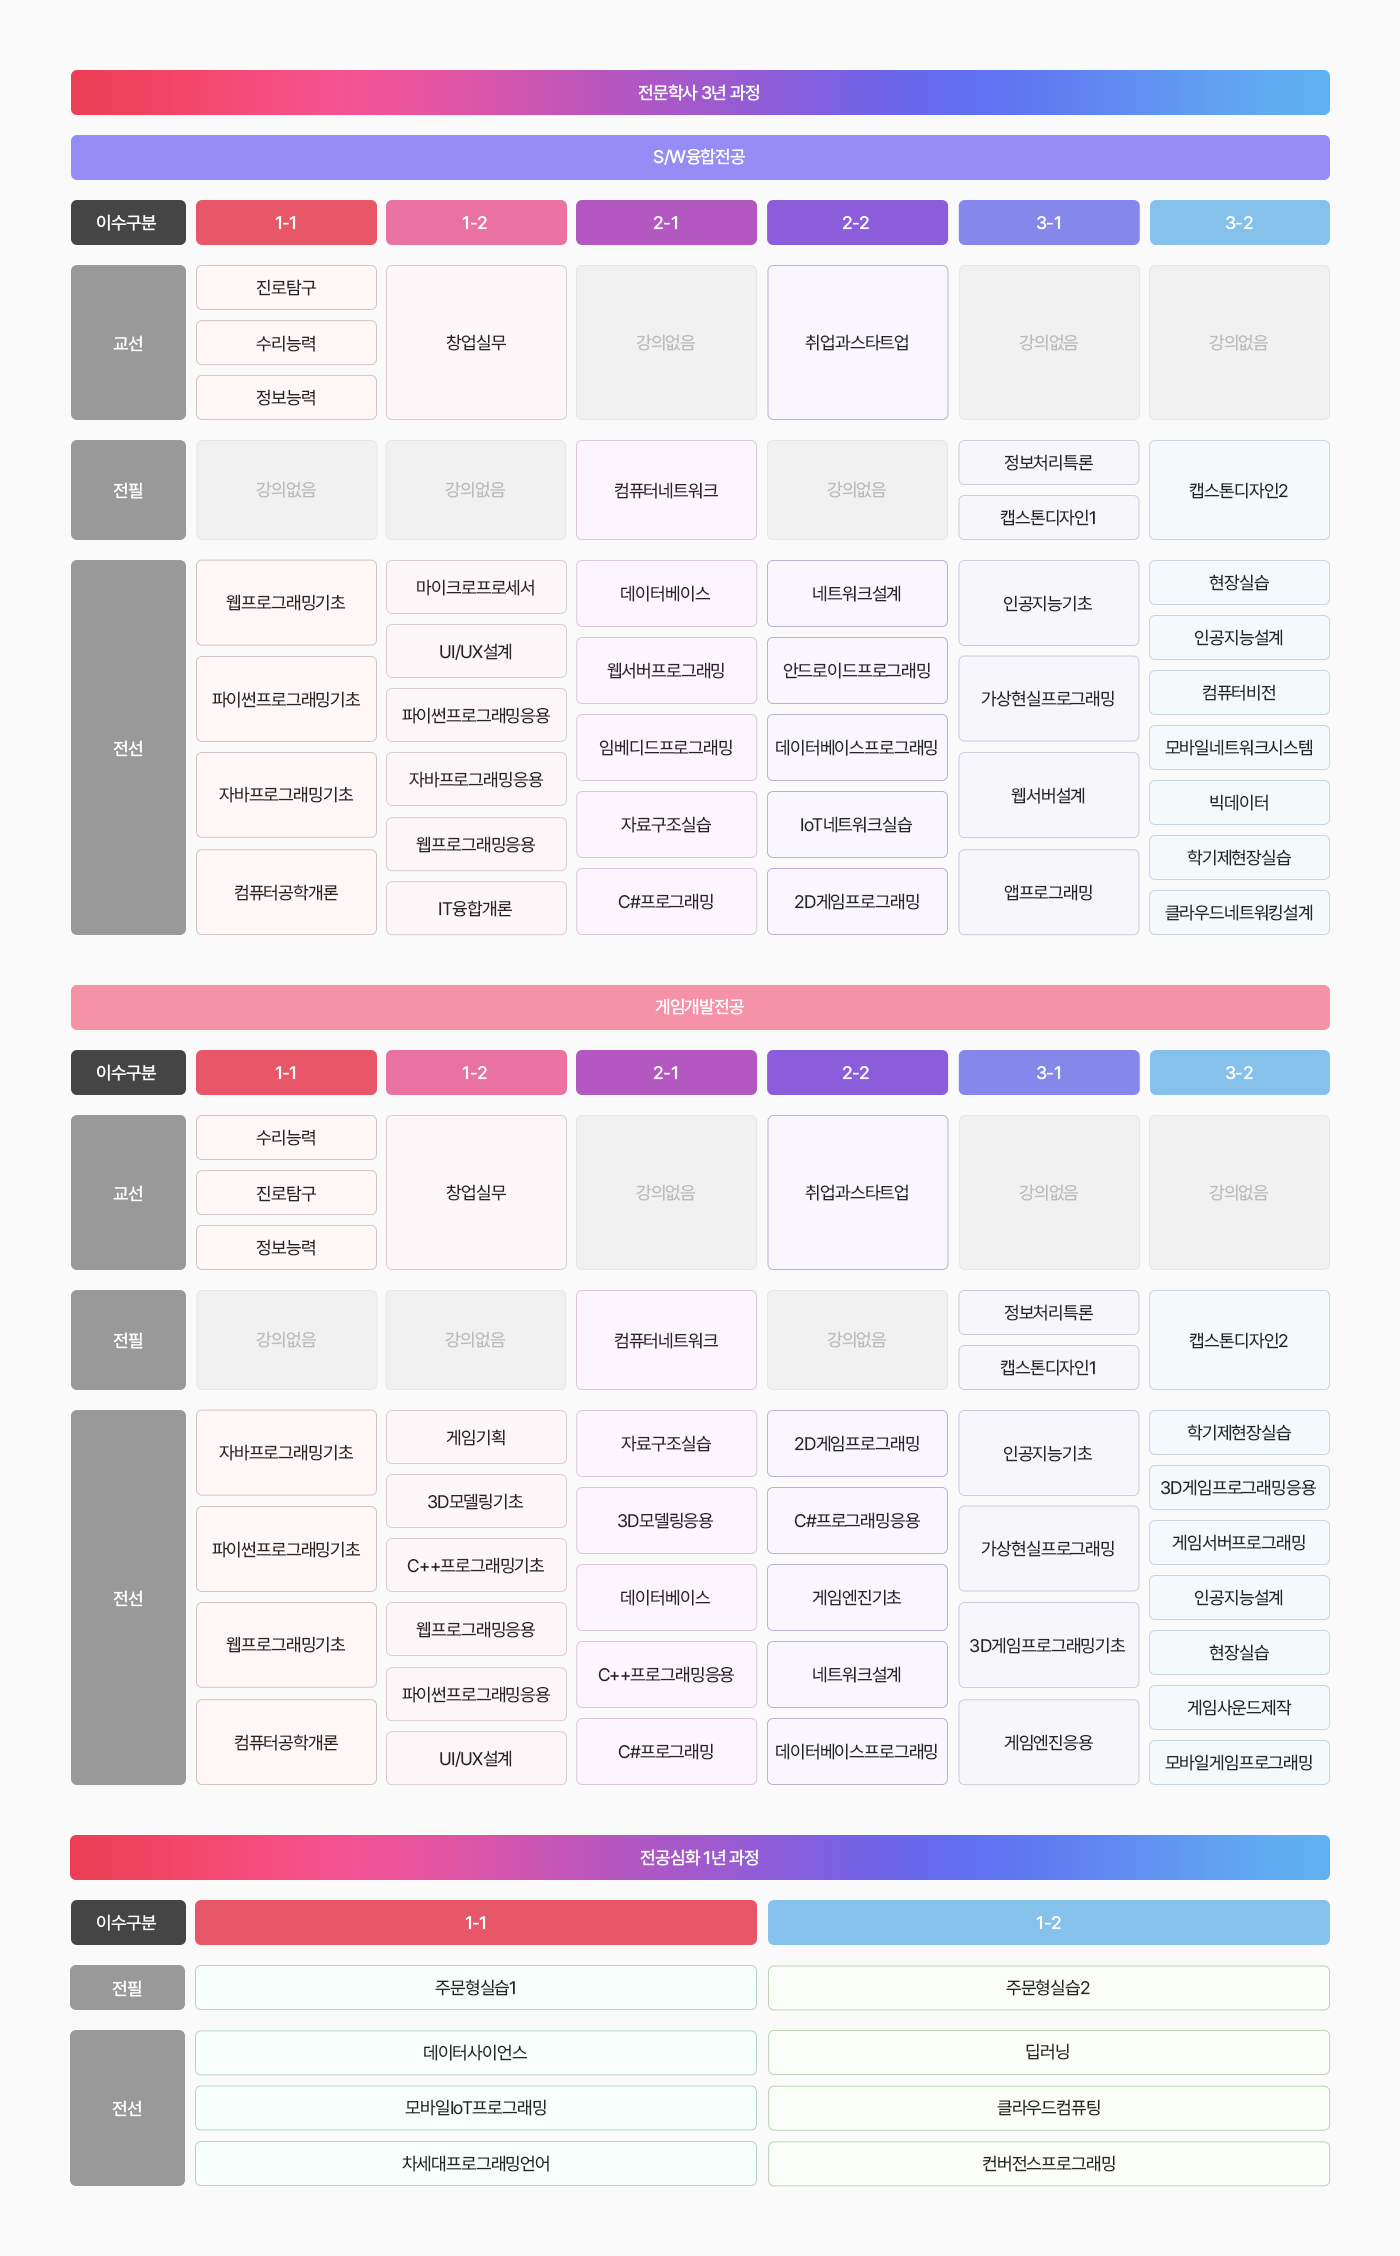Click the 딥러닝 course row
The image size is (1400, 2256).
click(1048, 2052)
